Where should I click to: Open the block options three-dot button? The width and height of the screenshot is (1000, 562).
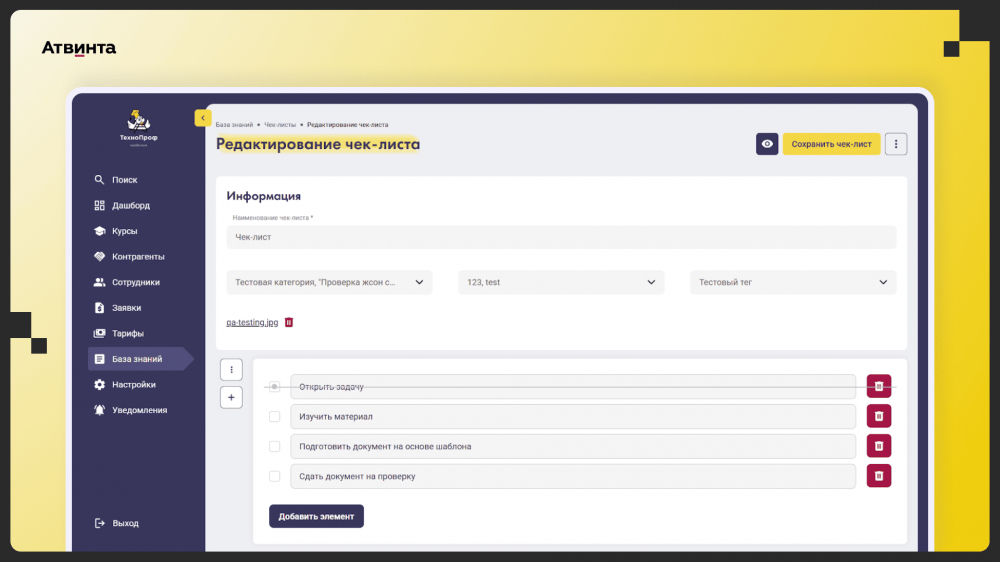point(232,369)
